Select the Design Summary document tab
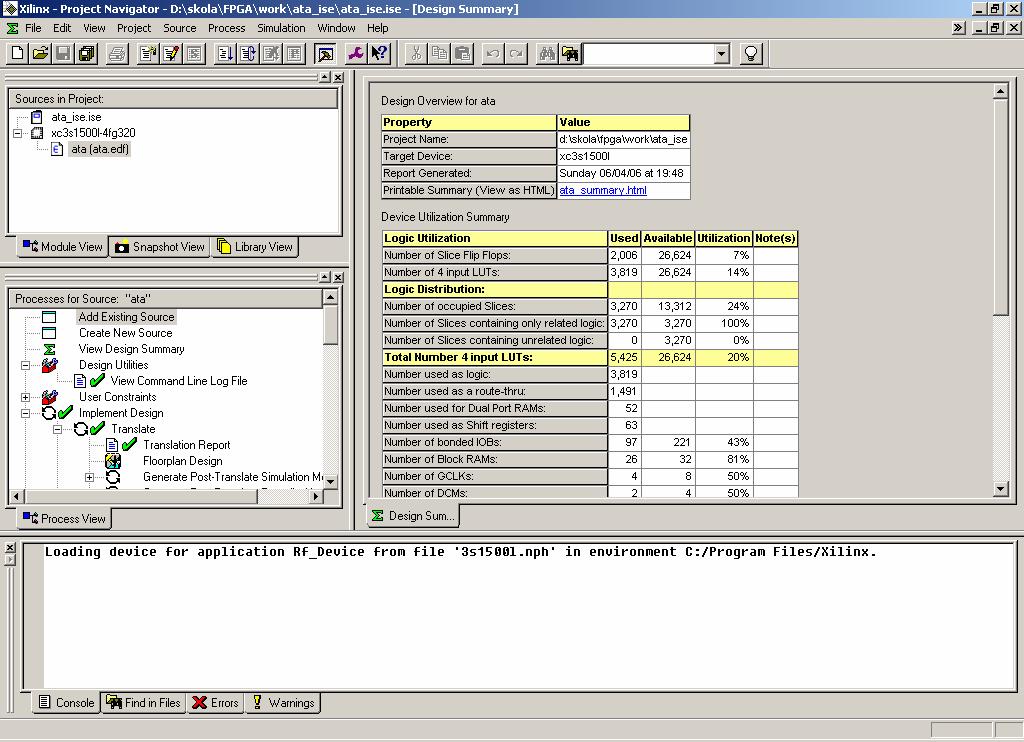 point(413,516)
